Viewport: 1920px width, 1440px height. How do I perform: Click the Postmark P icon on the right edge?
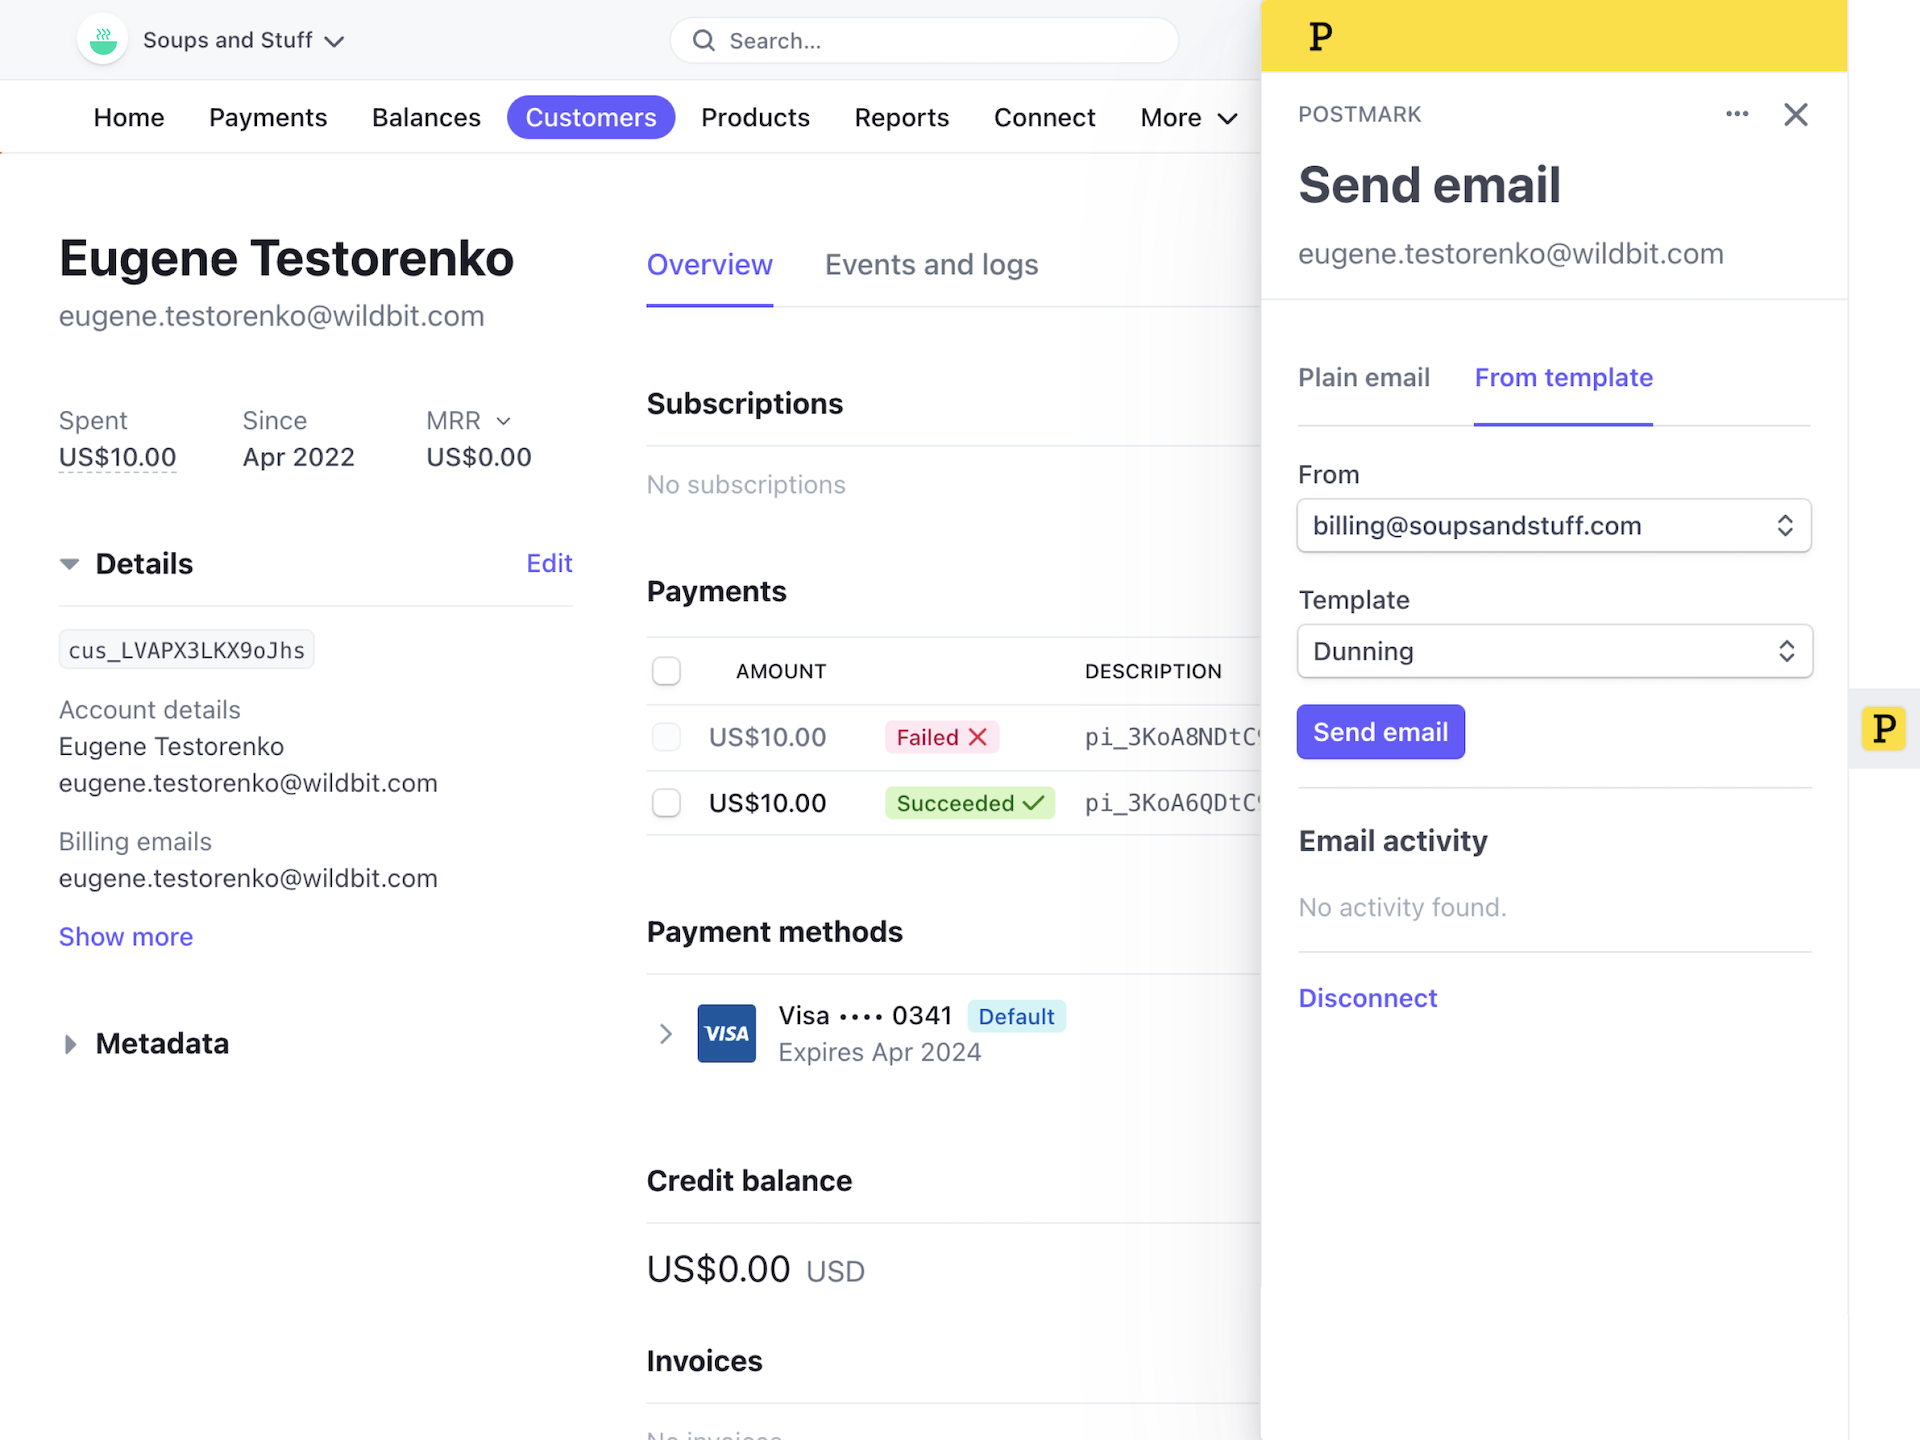click(1884, 729)
